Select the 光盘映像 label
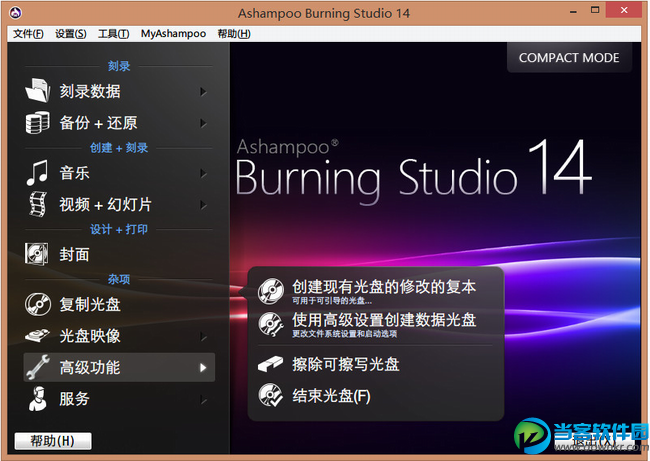Screen dimensions: 650x461 click(90, 336)
